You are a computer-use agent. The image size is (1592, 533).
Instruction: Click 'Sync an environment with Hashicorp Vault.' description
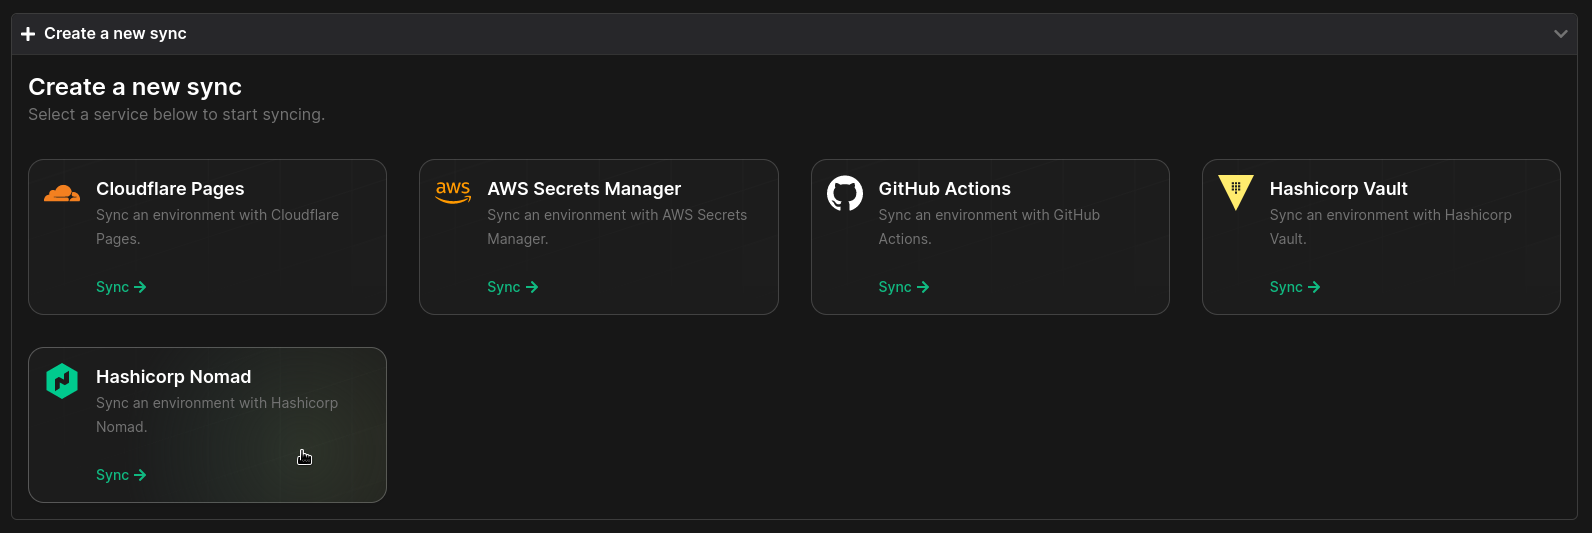click(1391, 227)
